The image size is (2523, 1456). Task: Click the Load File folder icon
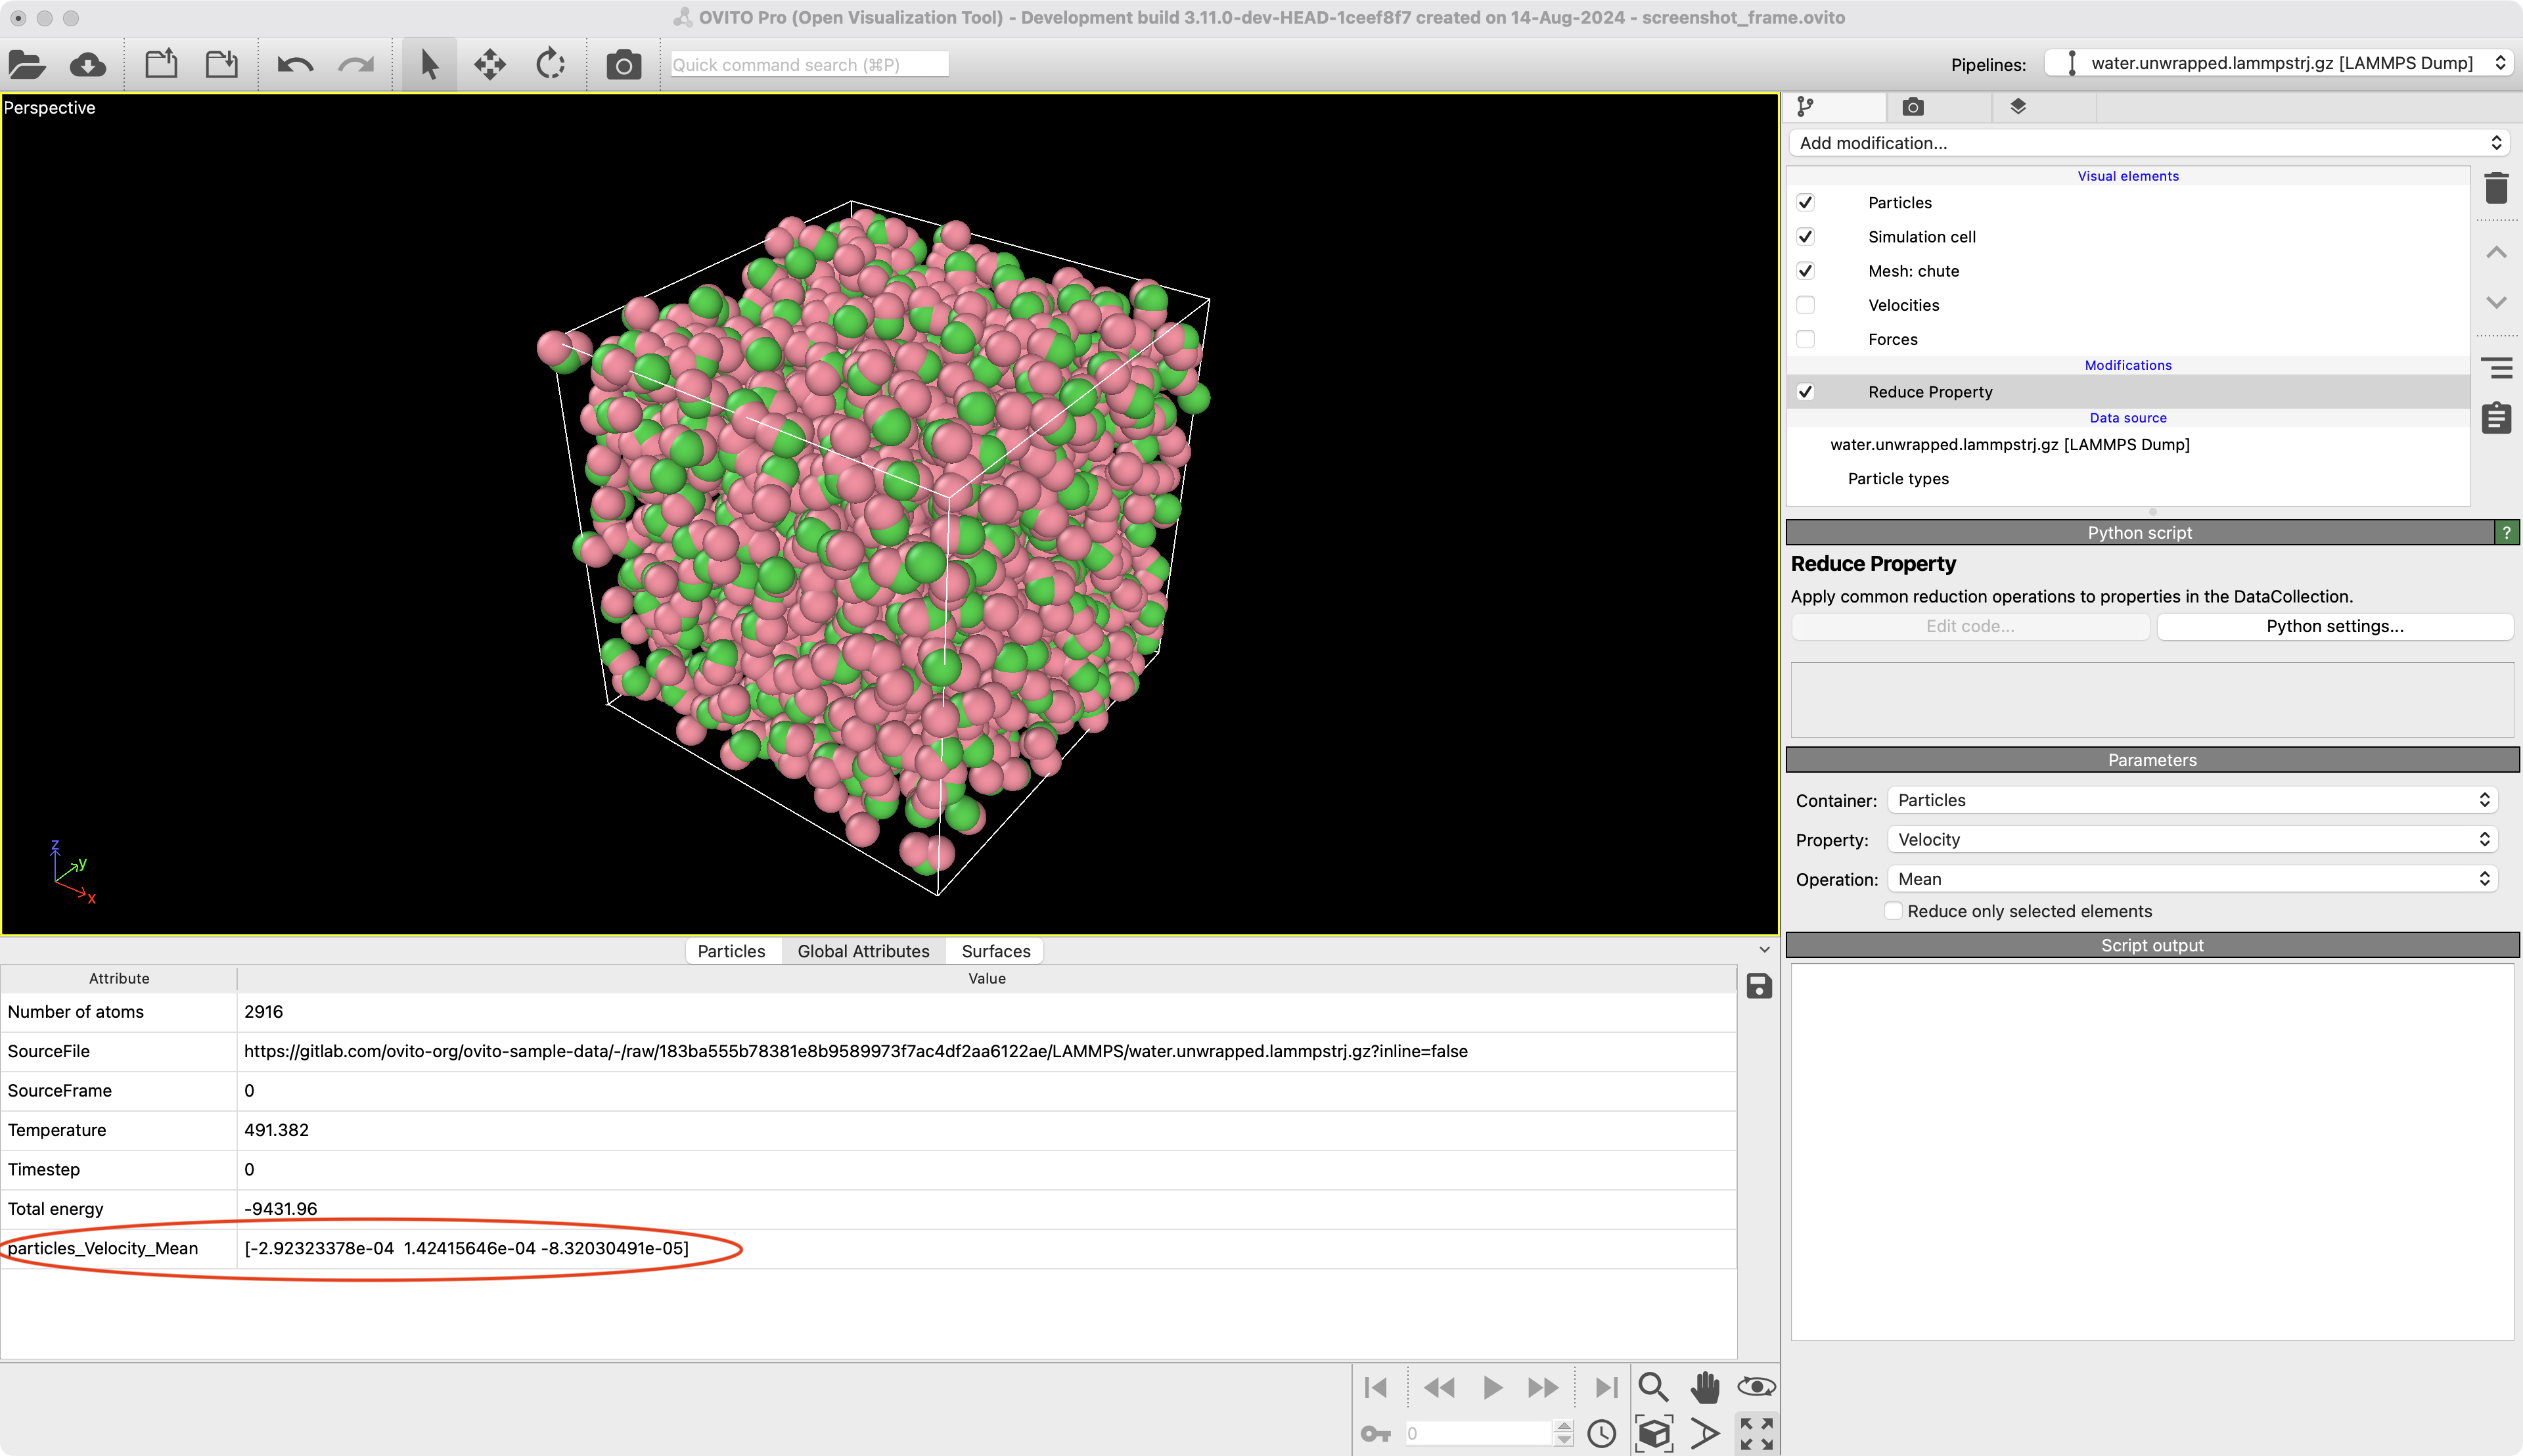[27, 65]
